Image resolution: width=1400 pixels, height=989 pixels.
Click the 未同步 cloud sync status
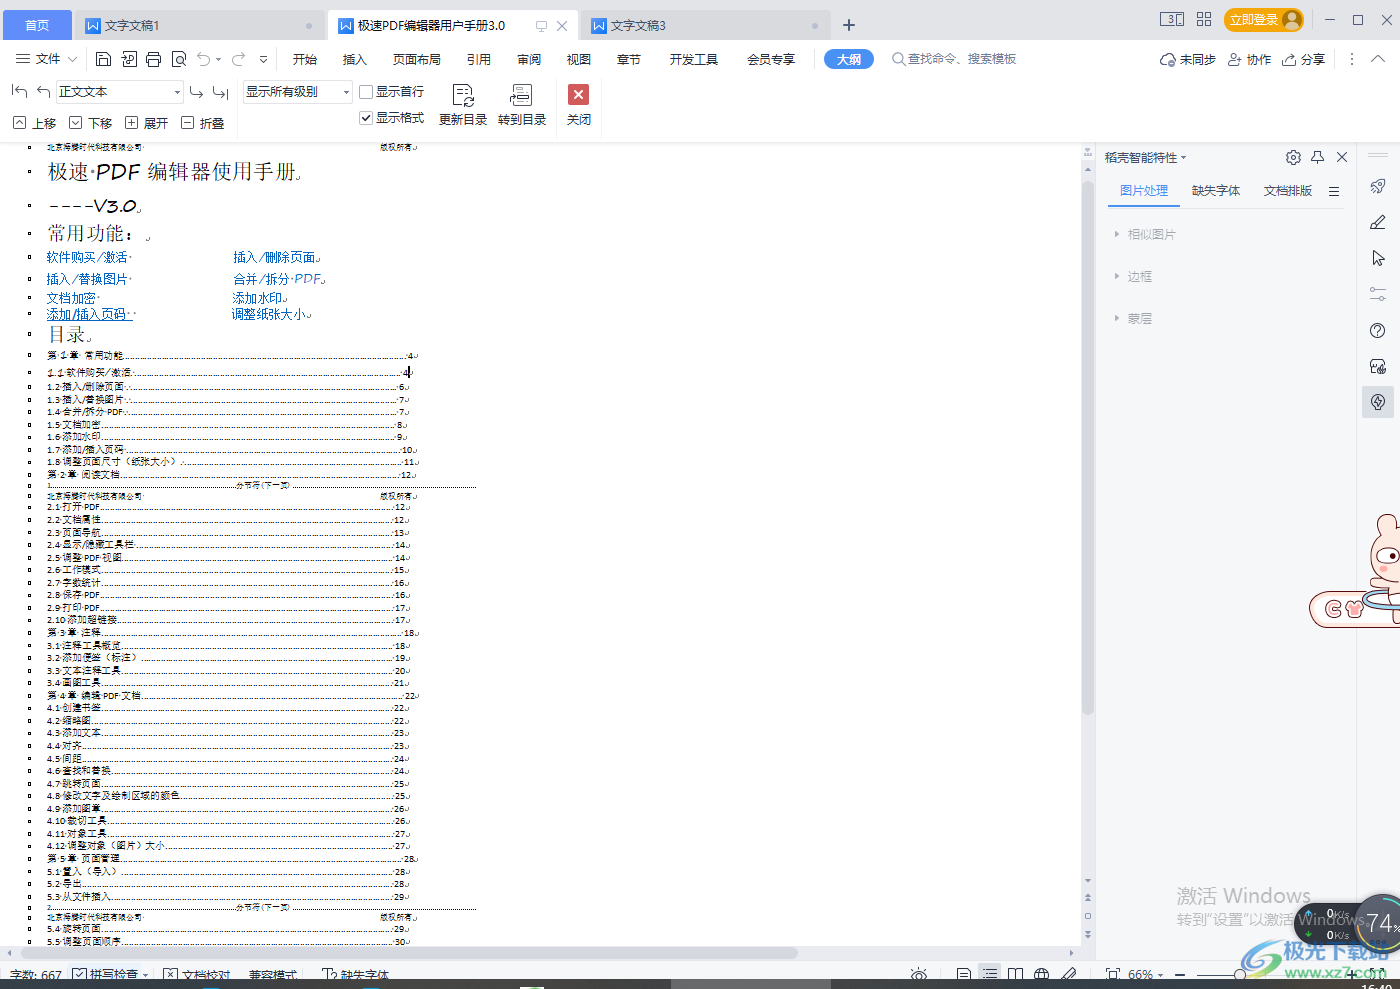(x=1188, y=59)
